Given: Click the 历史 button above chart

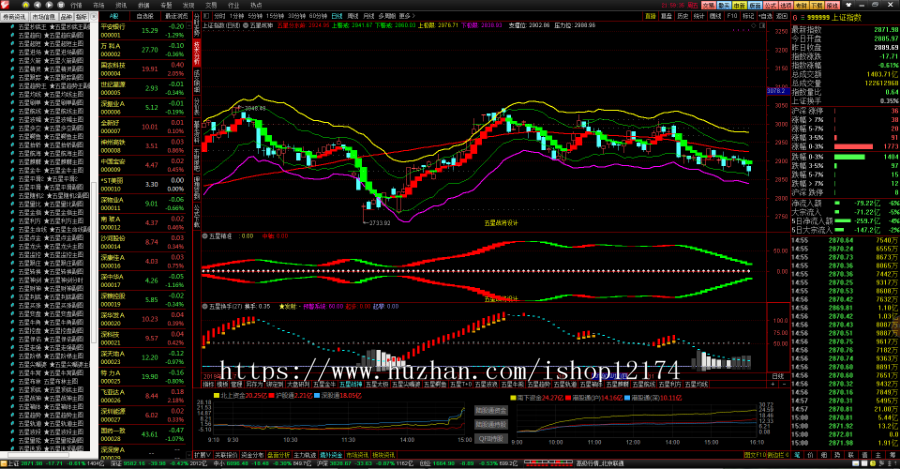Looking at the screenshot, I should click(683, 16).
